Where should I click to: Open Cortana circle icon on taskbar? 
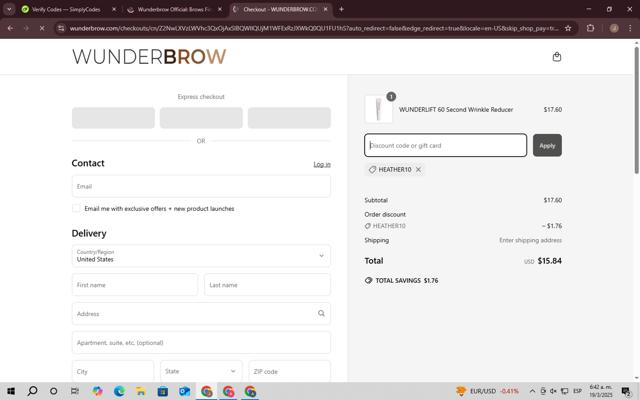click(53, 391)
